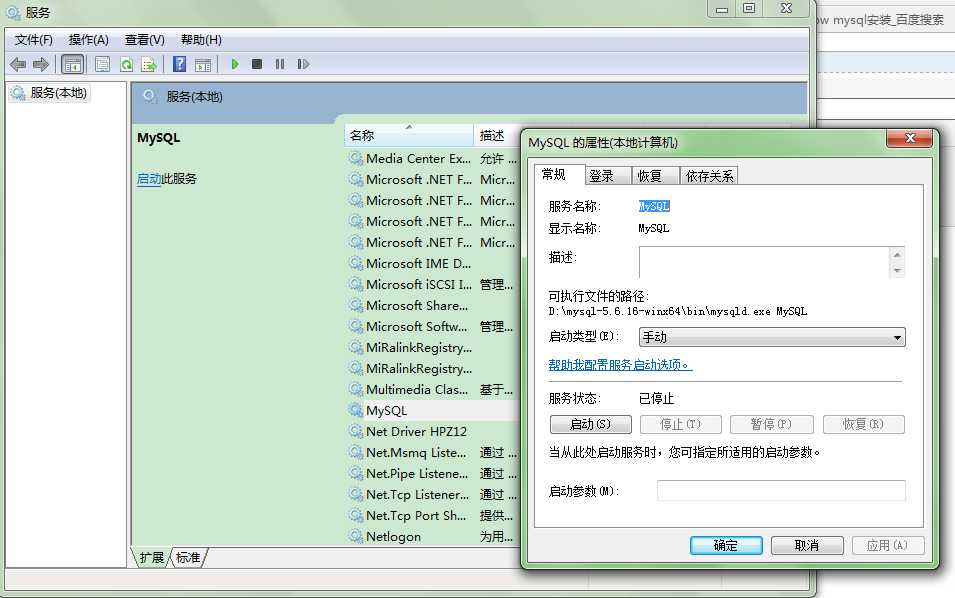Select the Microsoft Softw... service
This screenshot has width=955, height=598.
(434, 326)
